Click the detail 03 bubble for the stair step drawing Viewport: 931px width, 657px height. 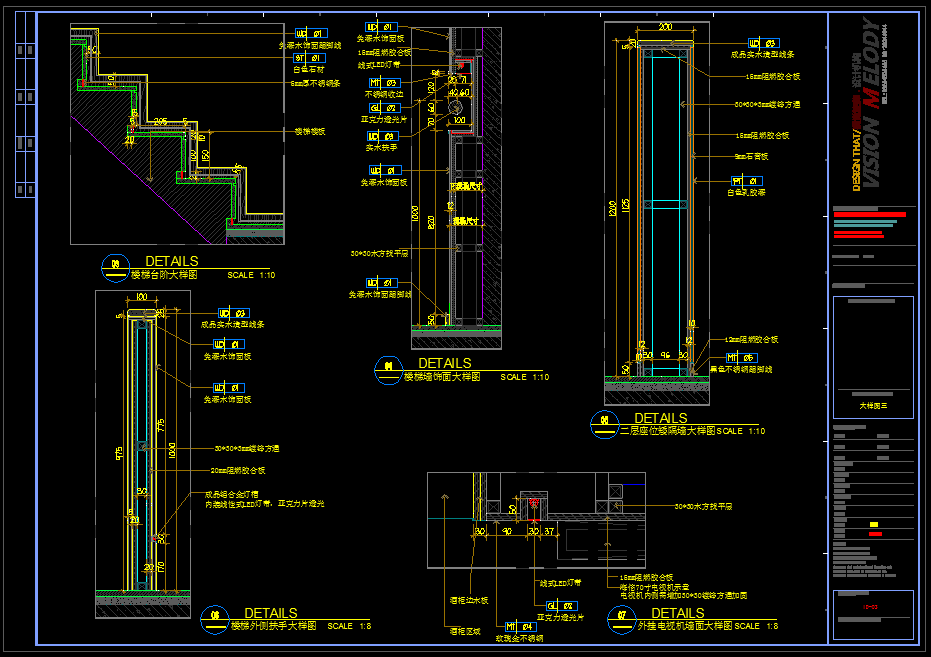pyautogui.click(x=115, y=264)
